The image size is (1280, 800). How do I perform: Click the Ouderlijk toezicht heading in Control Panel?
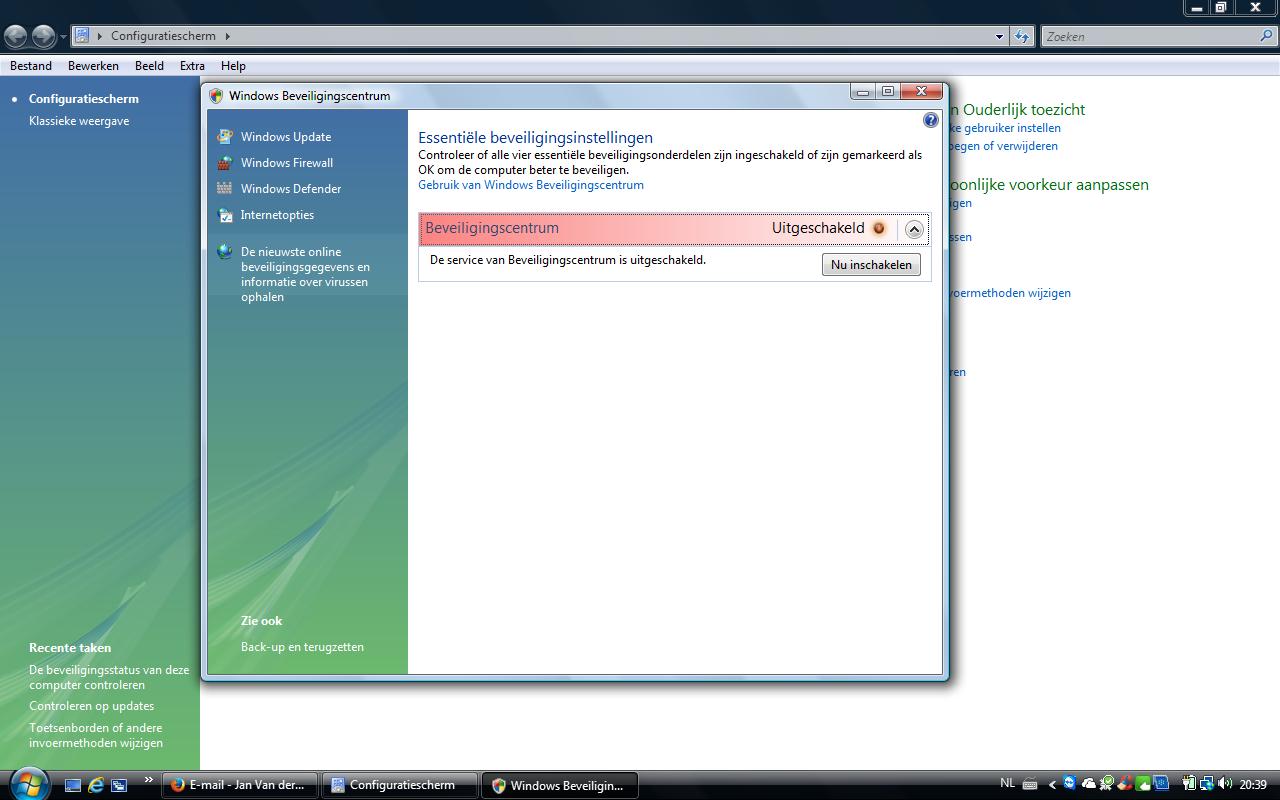1018,110
